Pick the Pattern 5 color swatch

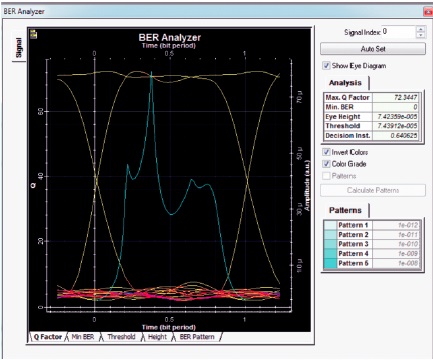pos(330,264)
